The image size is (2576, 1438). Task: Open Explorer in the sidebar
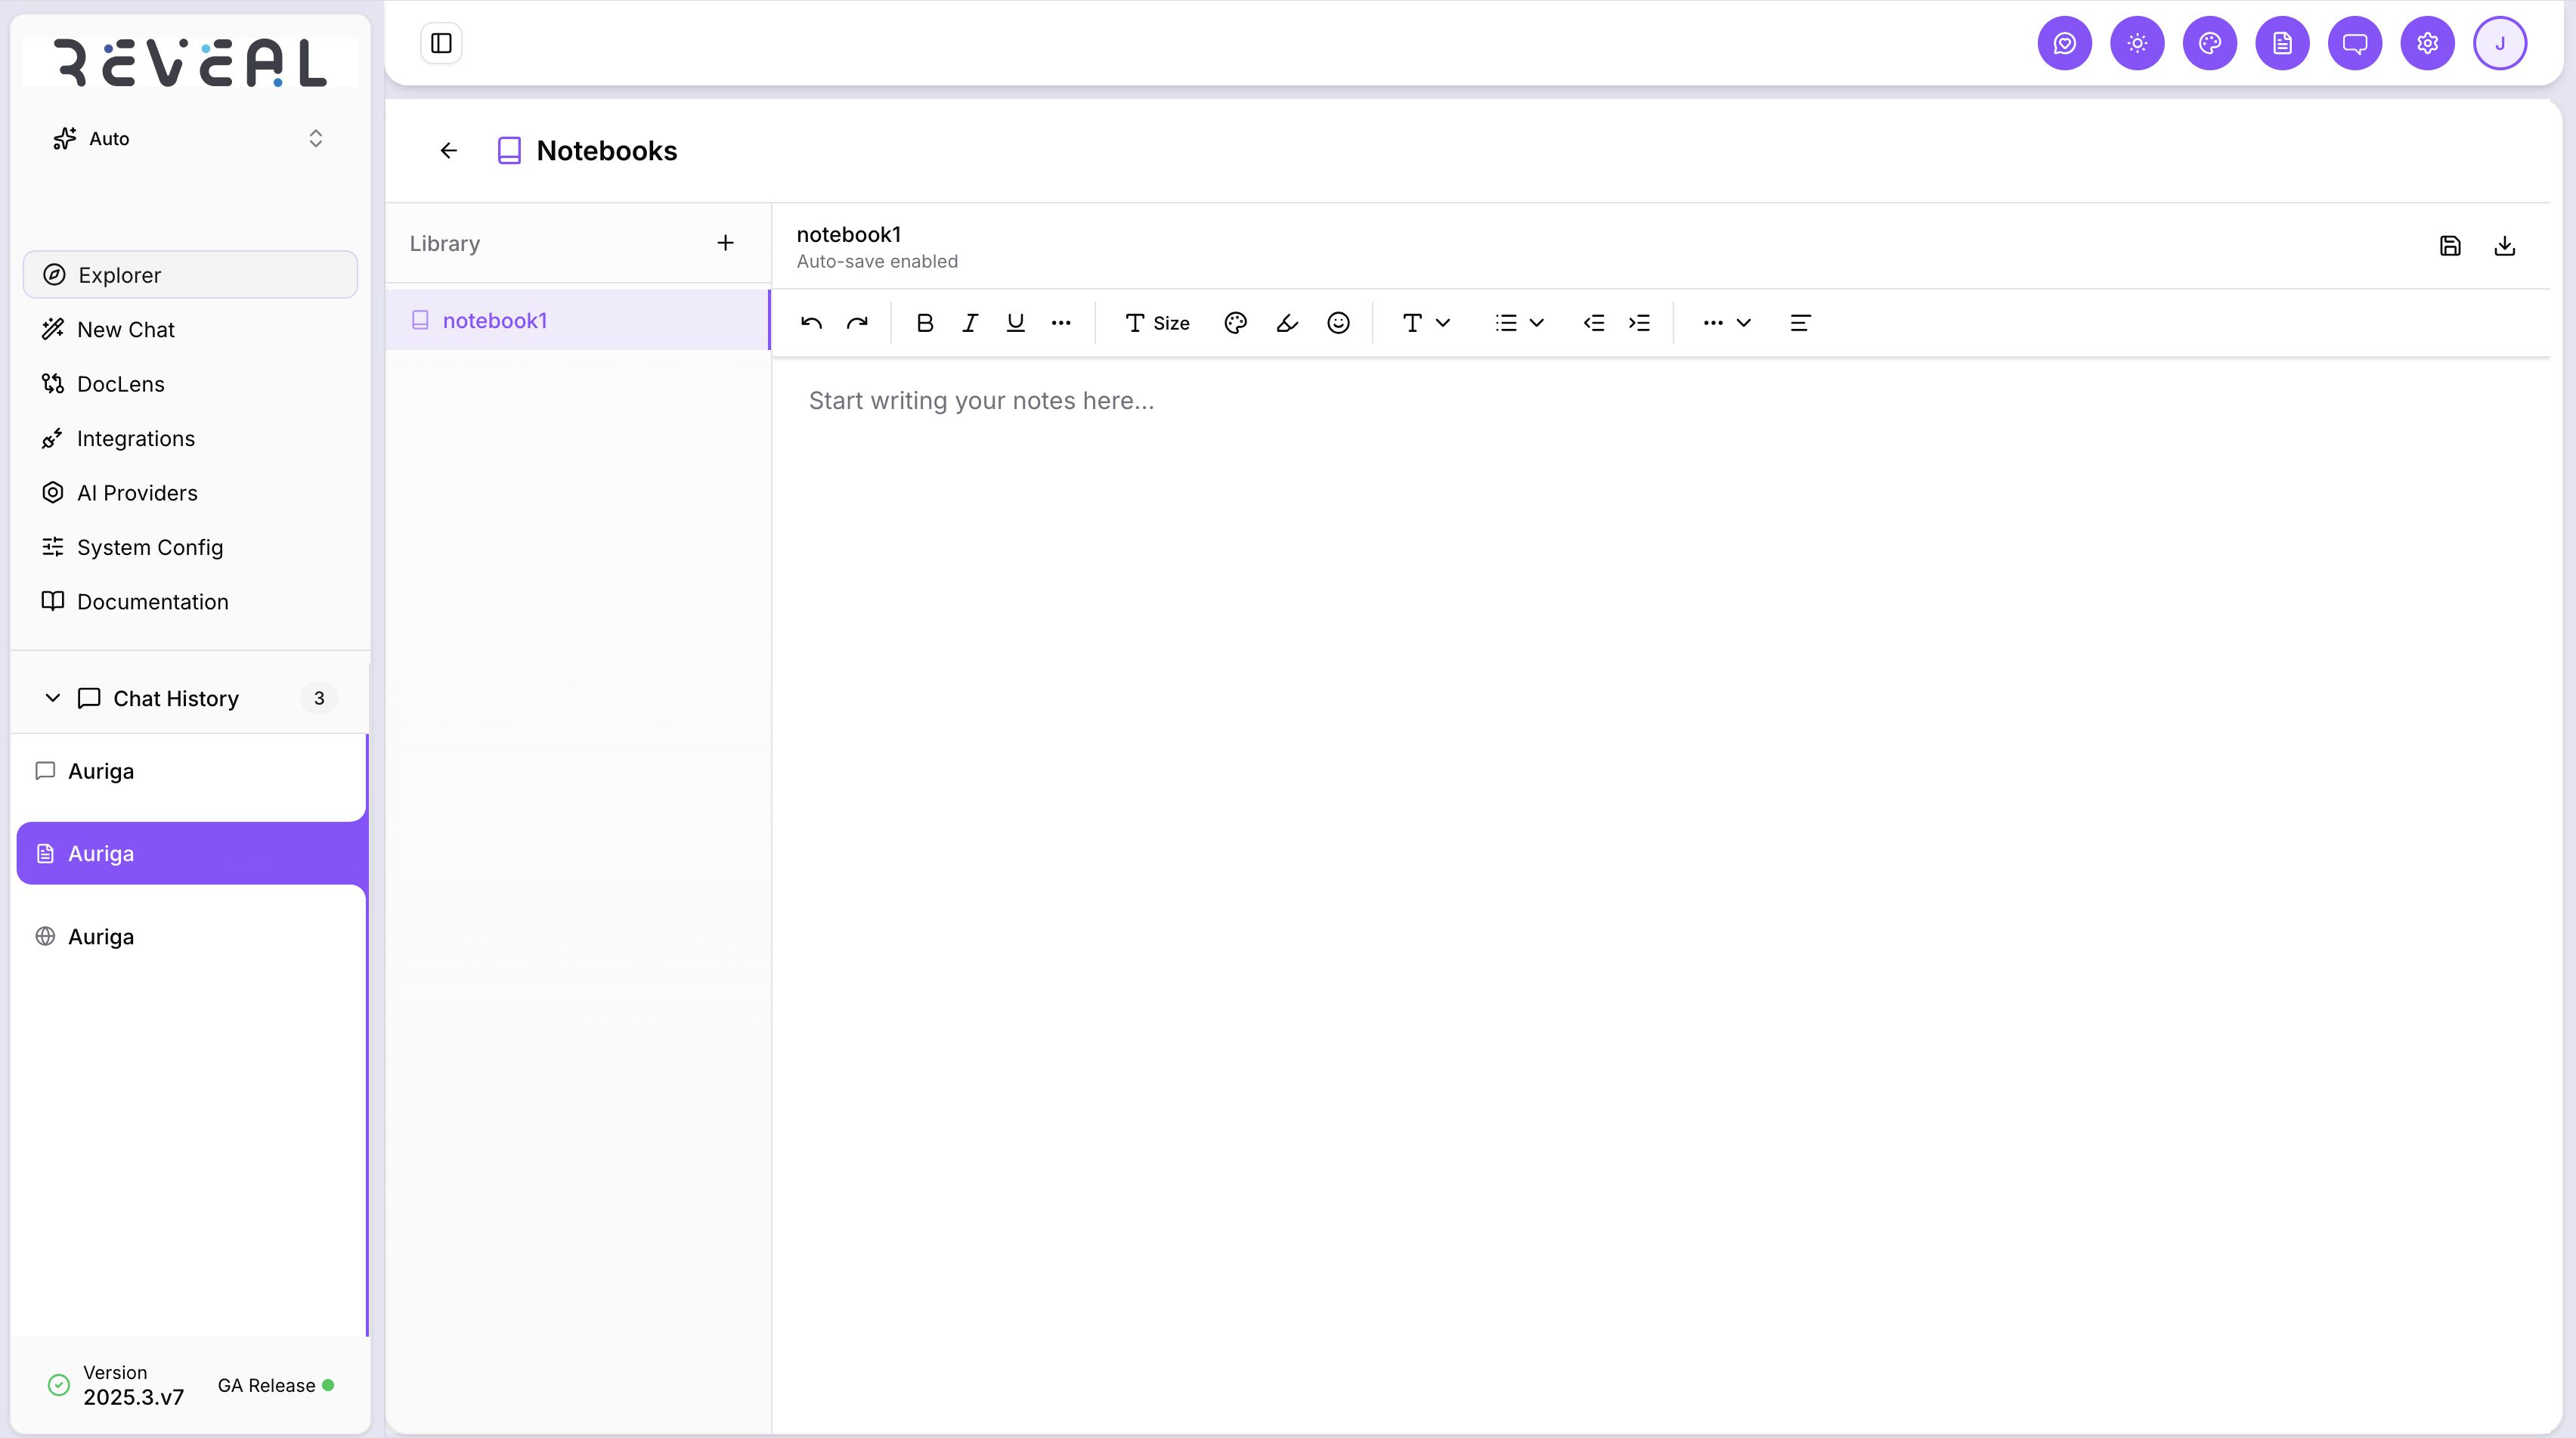click(x=190, y=275)
